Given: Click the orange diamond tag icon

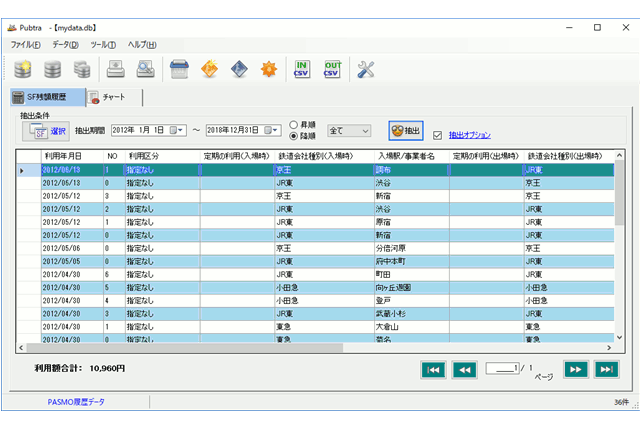Looking at the screenshot, I should pos(210,69).
